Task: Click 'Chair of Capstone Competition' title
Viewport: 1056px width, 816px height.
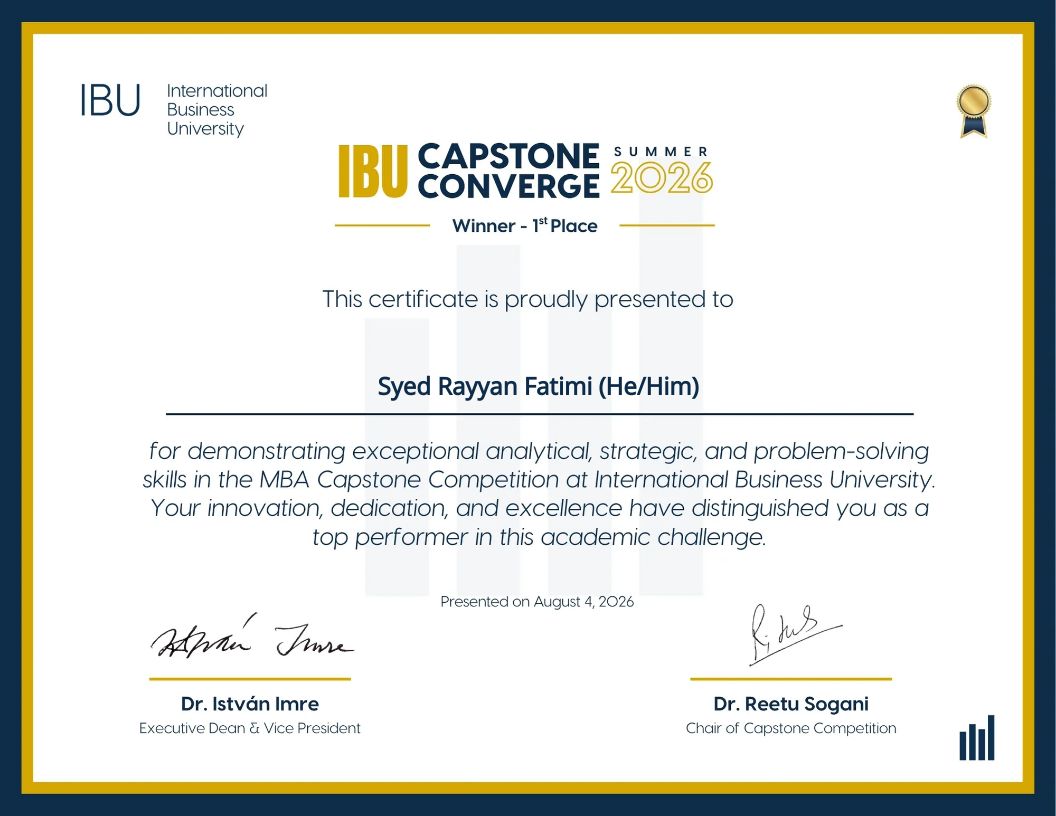Action: [791, 728]
